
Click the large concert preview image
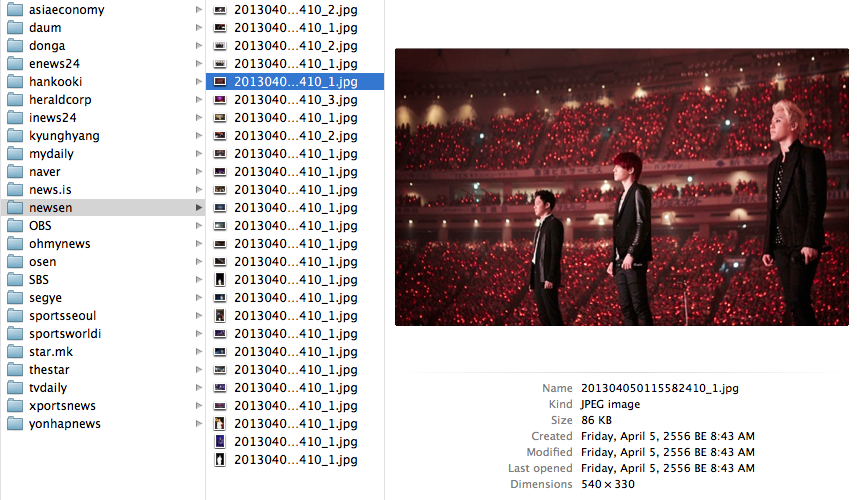[621, 187]
